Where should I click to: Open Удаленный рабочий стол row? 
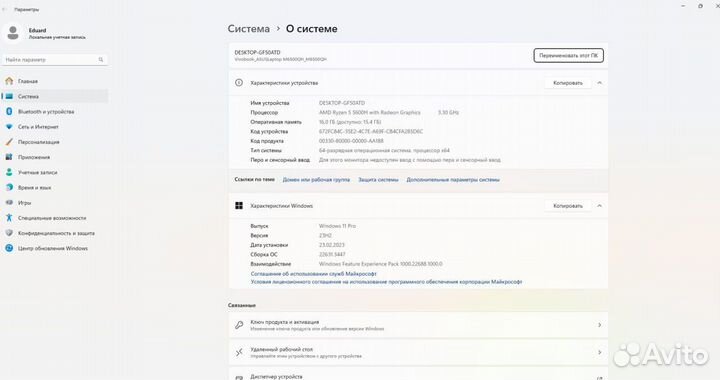click(x=418, y=352)
